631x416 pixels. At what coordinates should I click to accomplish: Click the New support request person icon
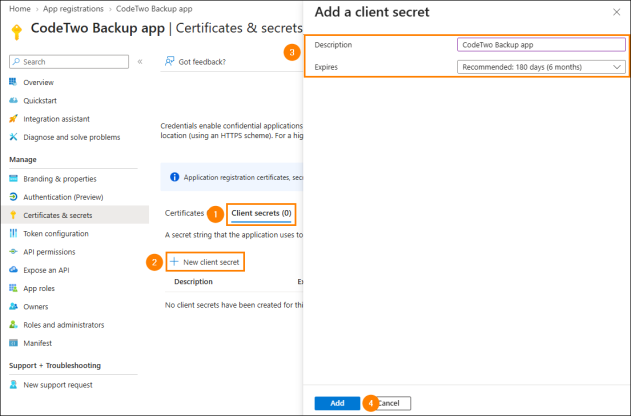click(13, 385)
